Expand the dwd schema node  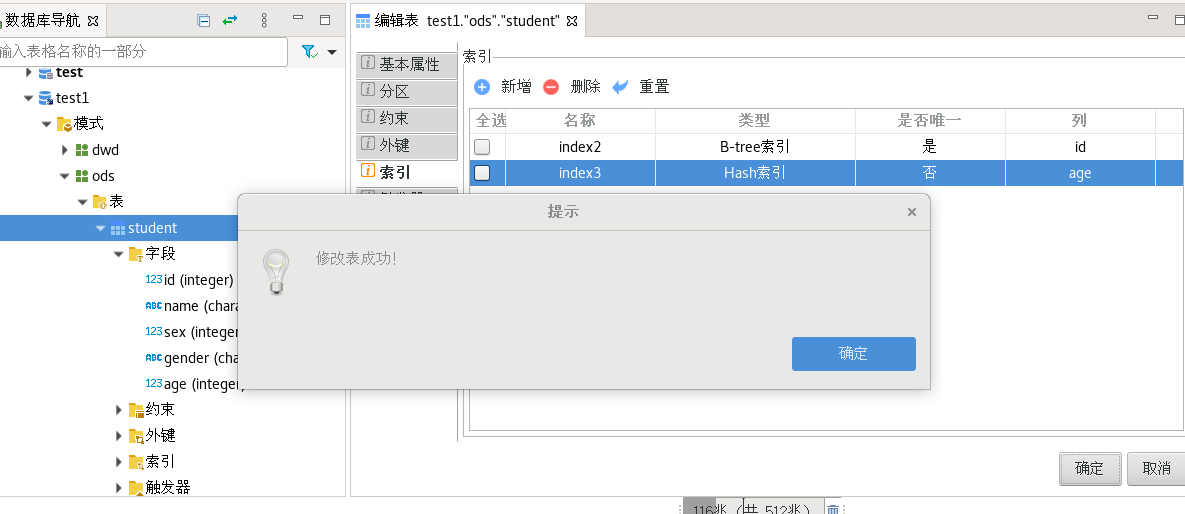[64, 150]
